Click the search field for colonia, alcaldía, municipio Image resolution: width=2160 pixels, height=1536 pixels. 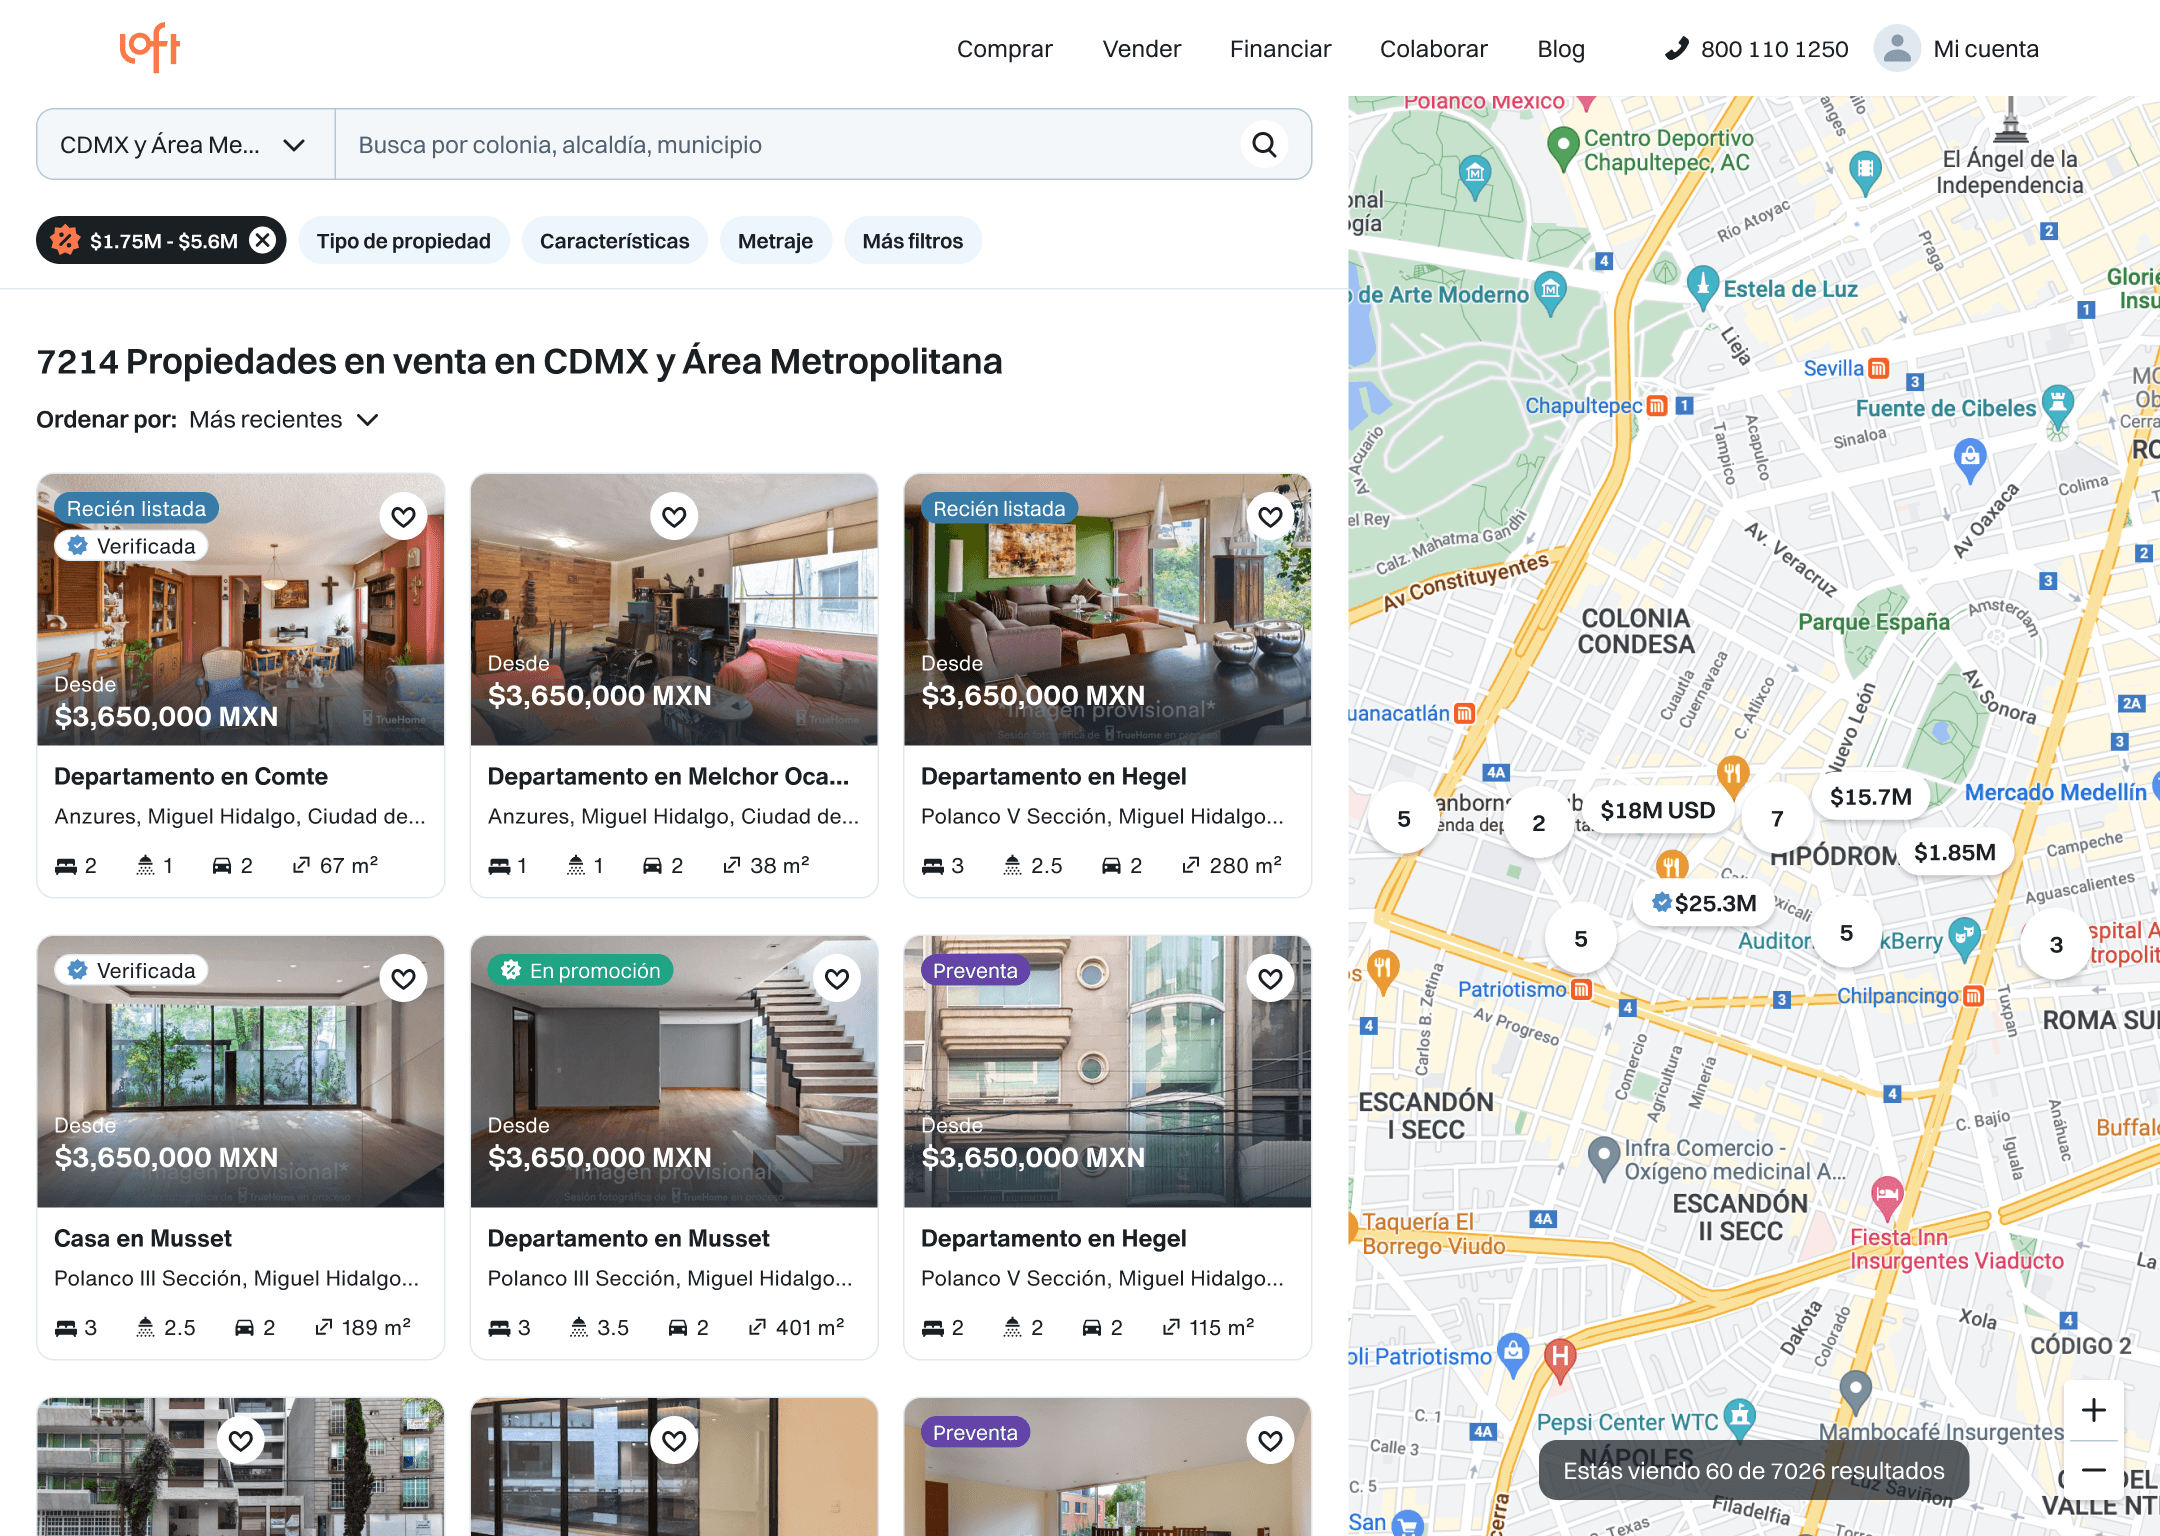[788, 145]
